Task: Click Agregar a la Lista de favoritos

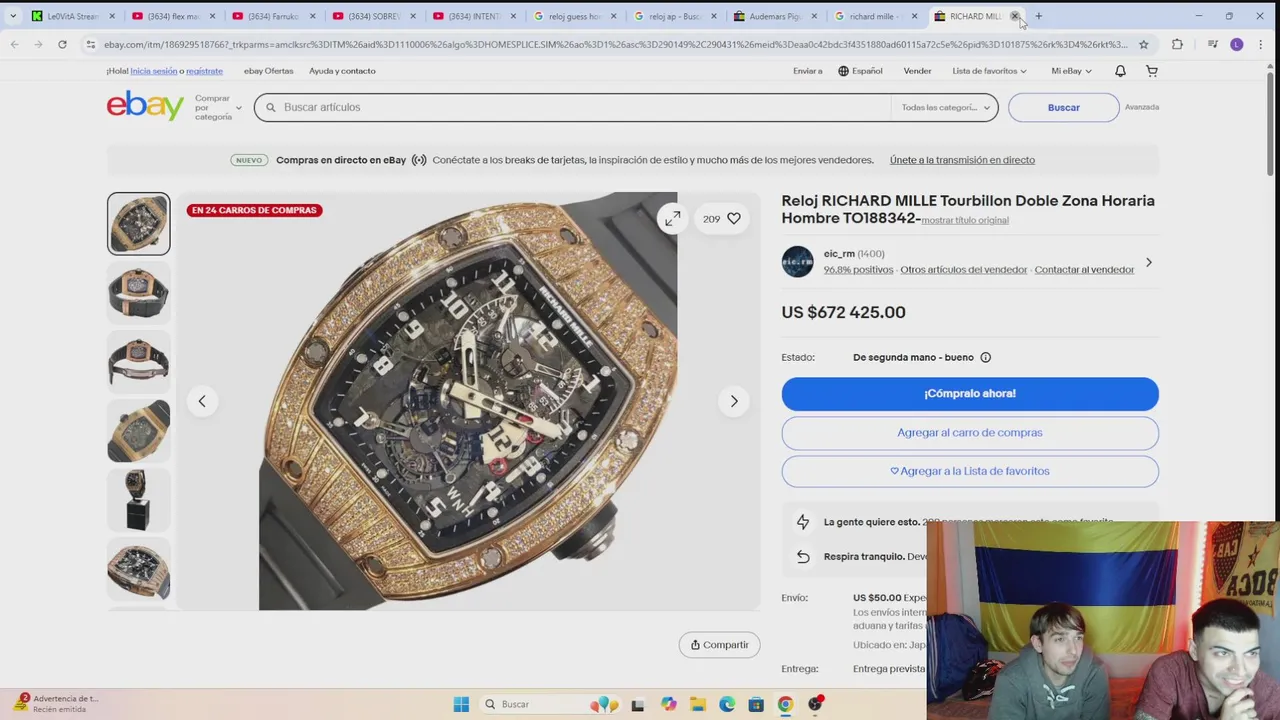Action: pyautogui.click(x=970, y=471)
